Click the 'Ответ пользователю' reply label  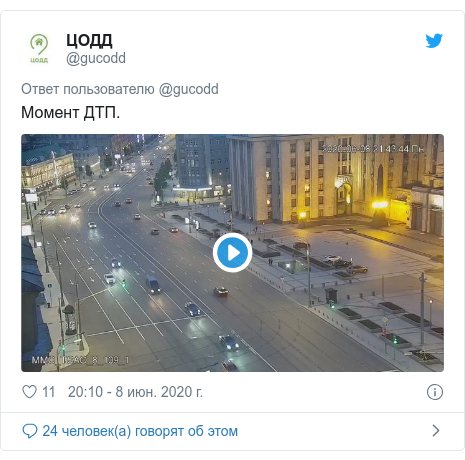click(x=88, y=89)
